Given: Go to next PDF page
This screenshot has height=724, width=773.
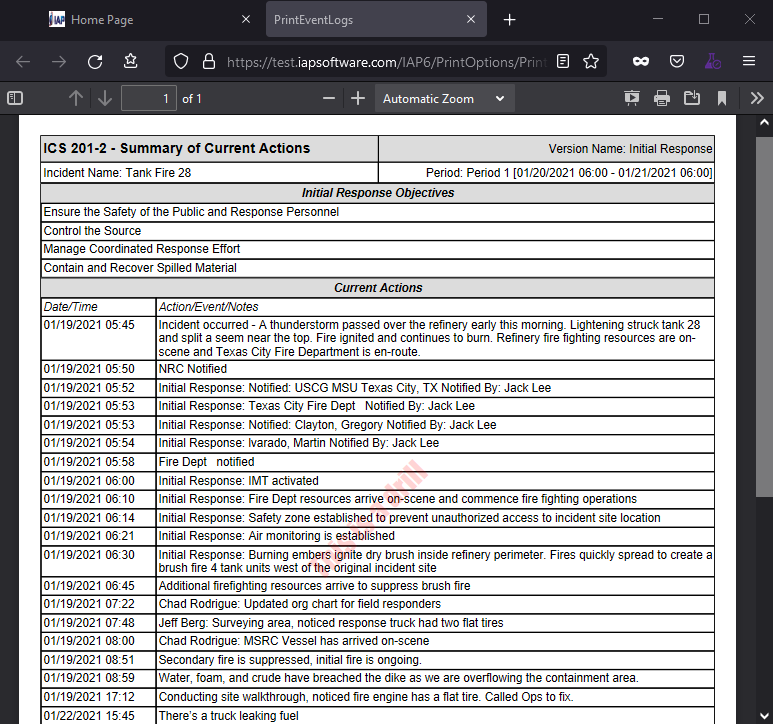Looking at the screenshot, I should click(x=105, y=99).
